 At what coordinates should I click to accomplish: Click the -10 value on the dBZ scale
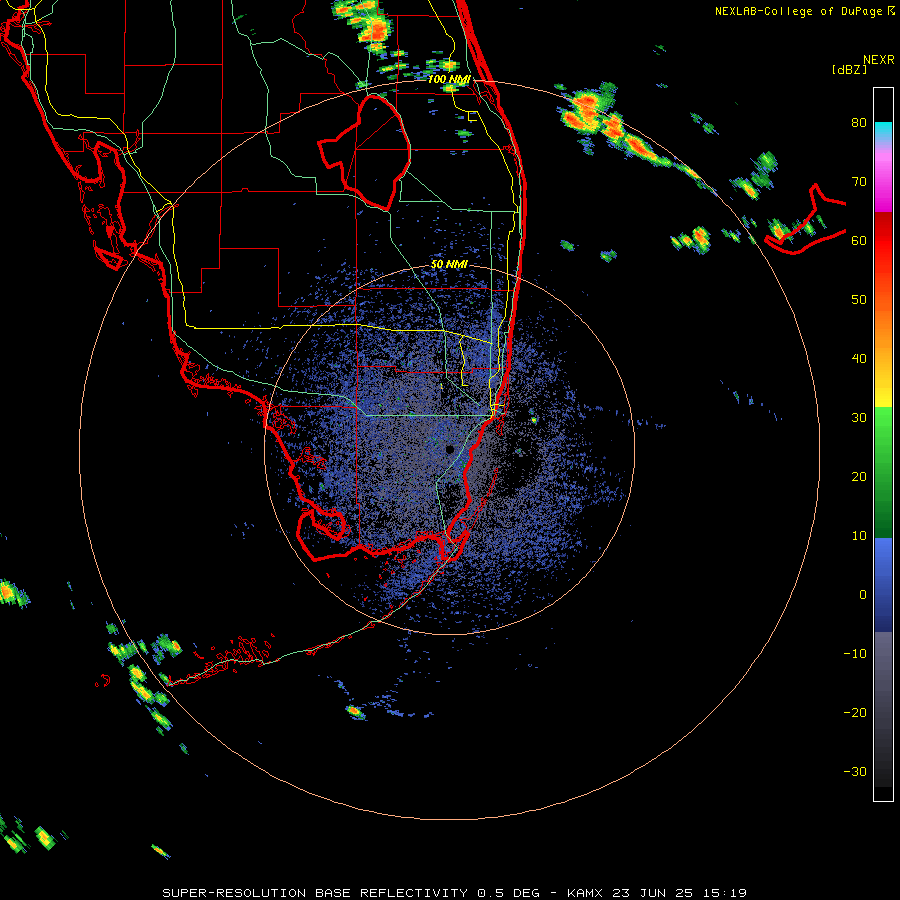point(855,654)
